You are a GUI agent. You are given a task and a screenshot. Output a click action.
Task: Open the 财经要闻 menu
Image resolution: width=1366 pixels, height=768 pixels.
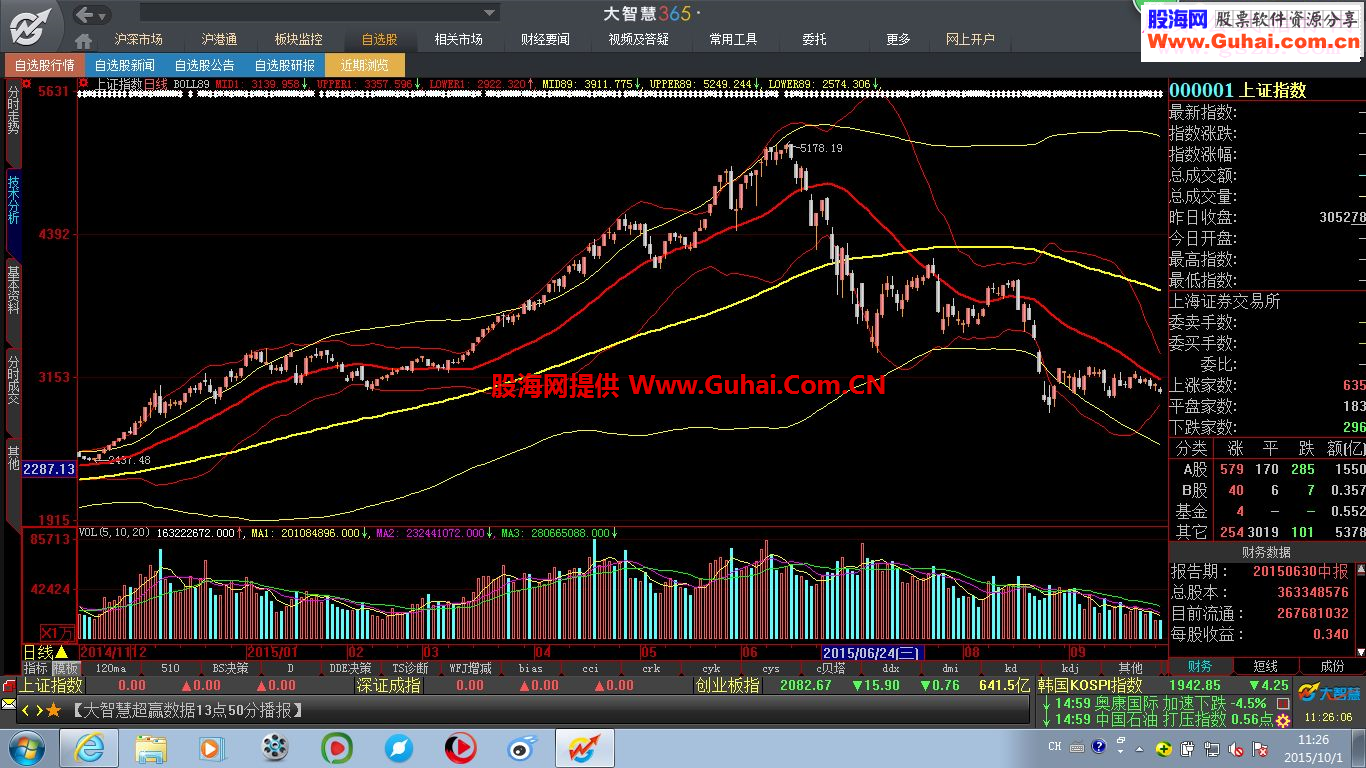[x=545, y=40]
